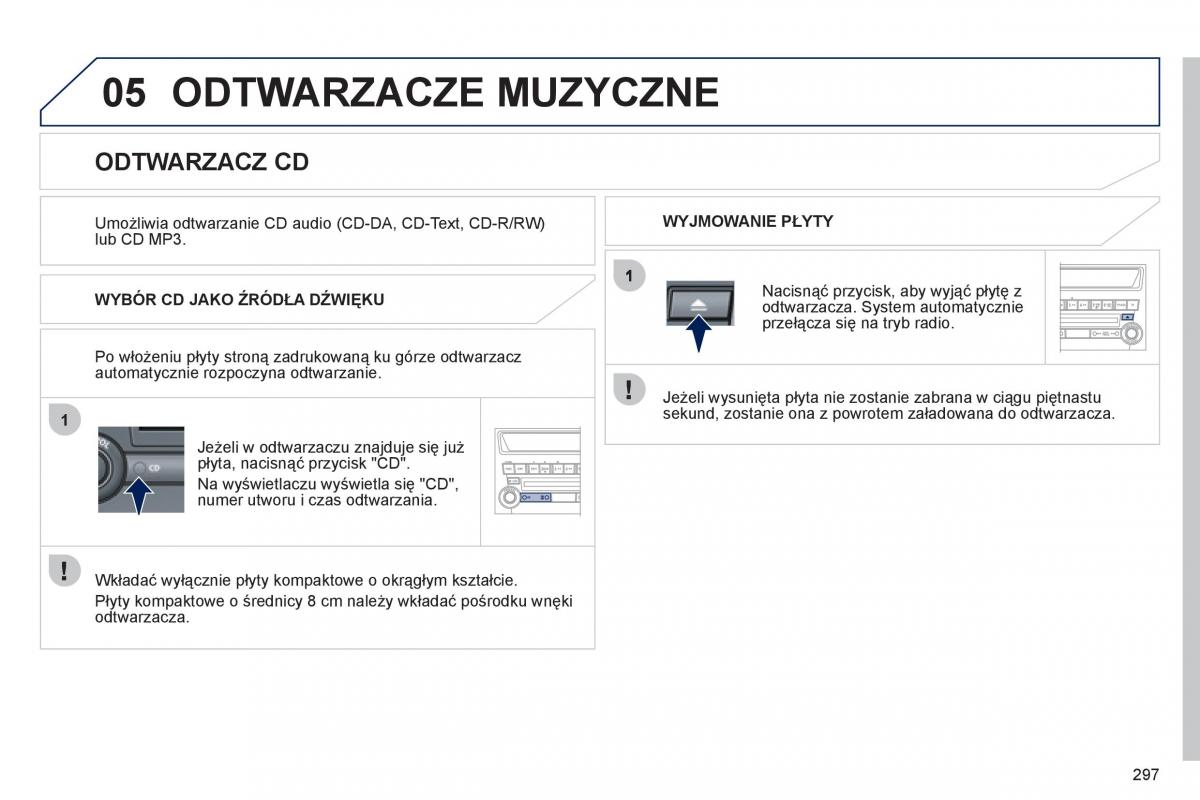The width and height of the screenshot is (1200, 800).
Task: Select heading 'WYBÓR CD JAKO ŹRÓDŁA DŹWIĘKU'
Action: tap(239, 299)
